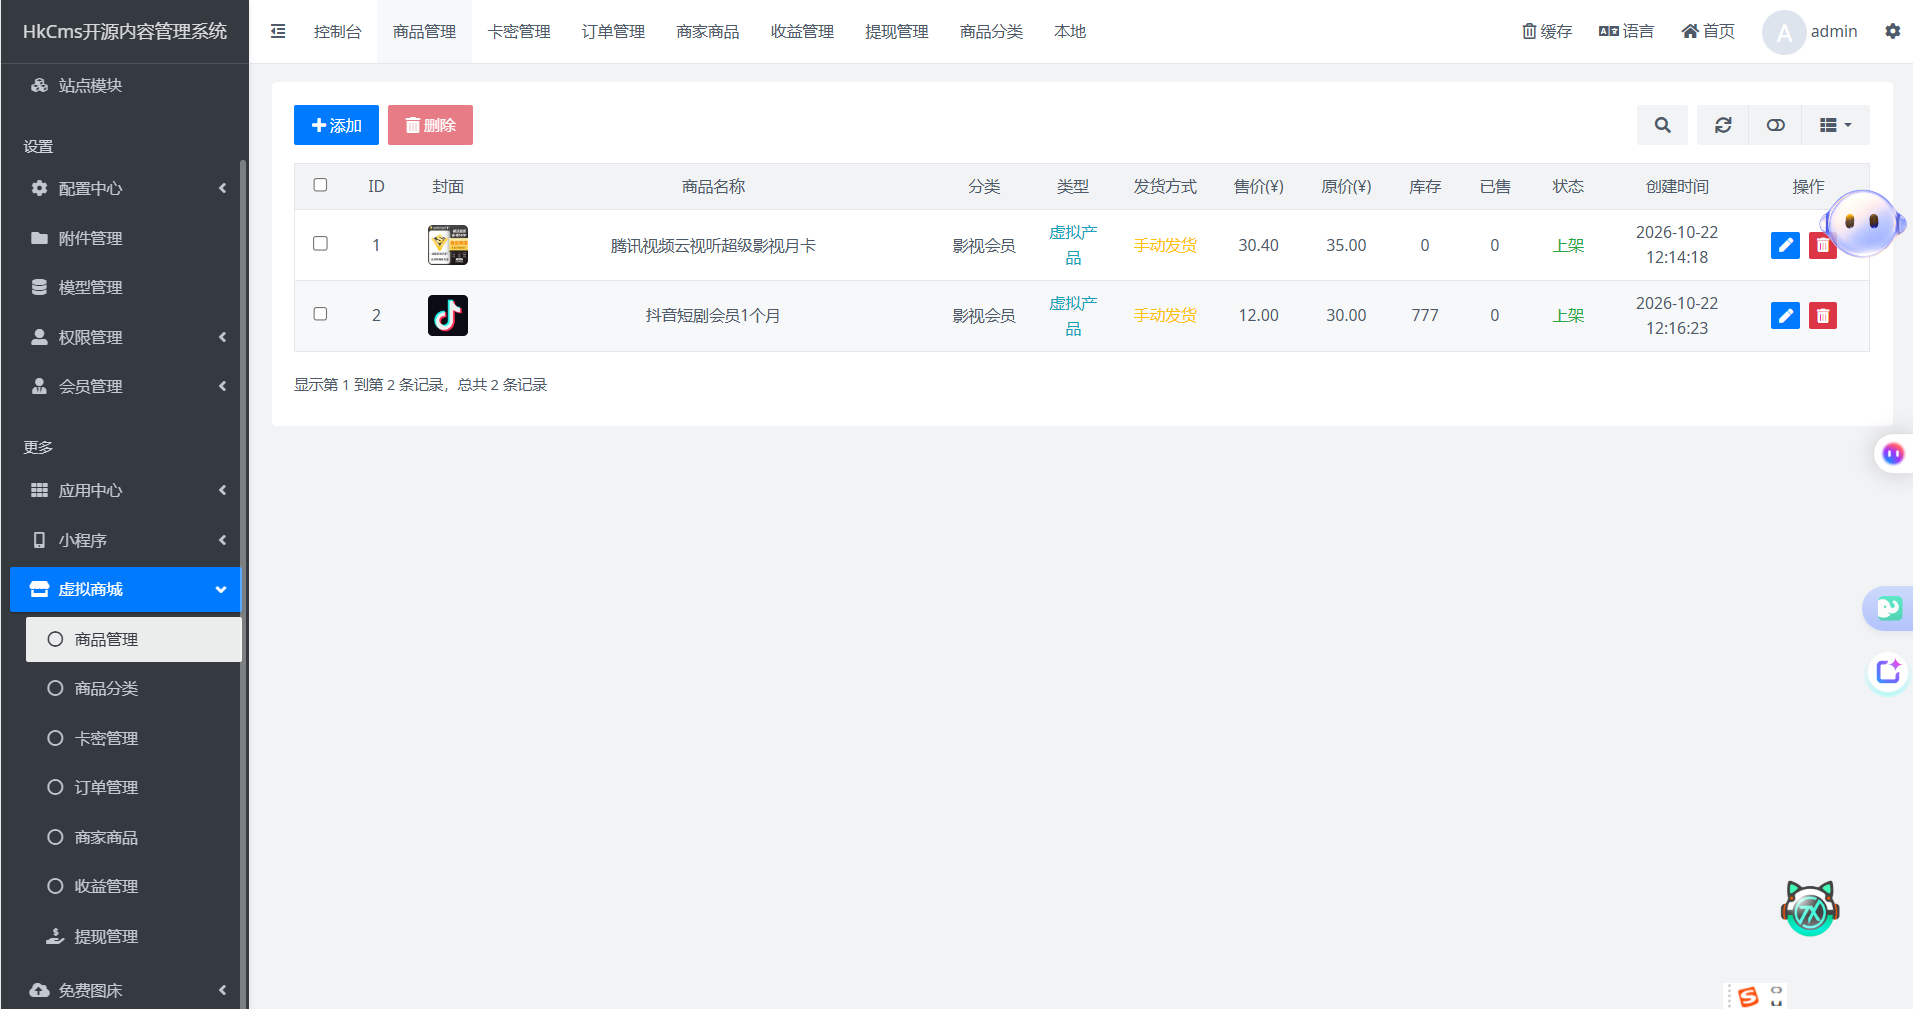Click the search magnifier icon in table toolbar
The width and height of the screenshot is (1913, 1009).
(1662, 125)
